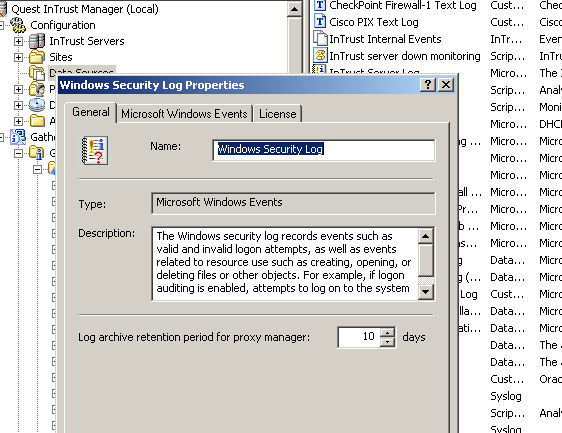Viewport: 562px width, 433px height.
Task: Click the InTrust Internal Events document icon
Action: 320,38
